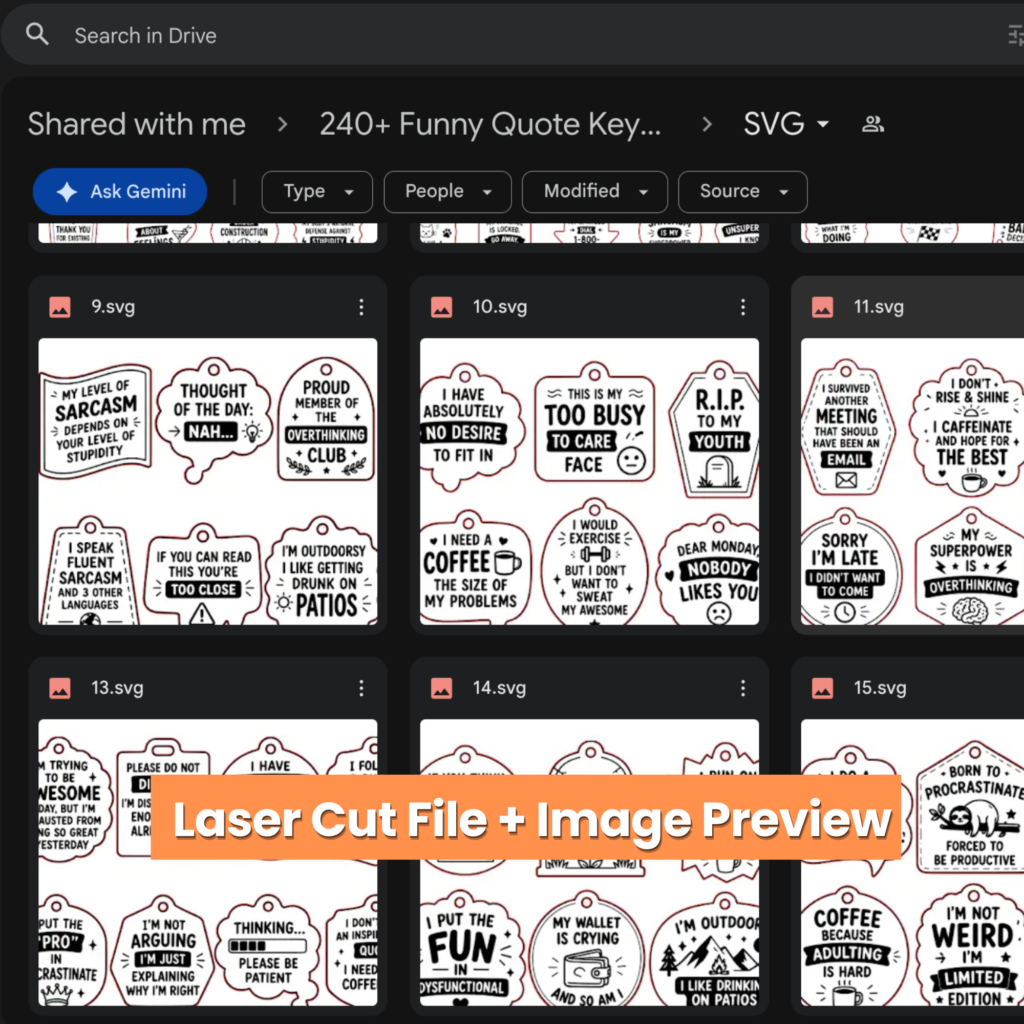1024x1024 pixels.
Task: Click the Gemini sparkle icon
Action: pos(67,191)
